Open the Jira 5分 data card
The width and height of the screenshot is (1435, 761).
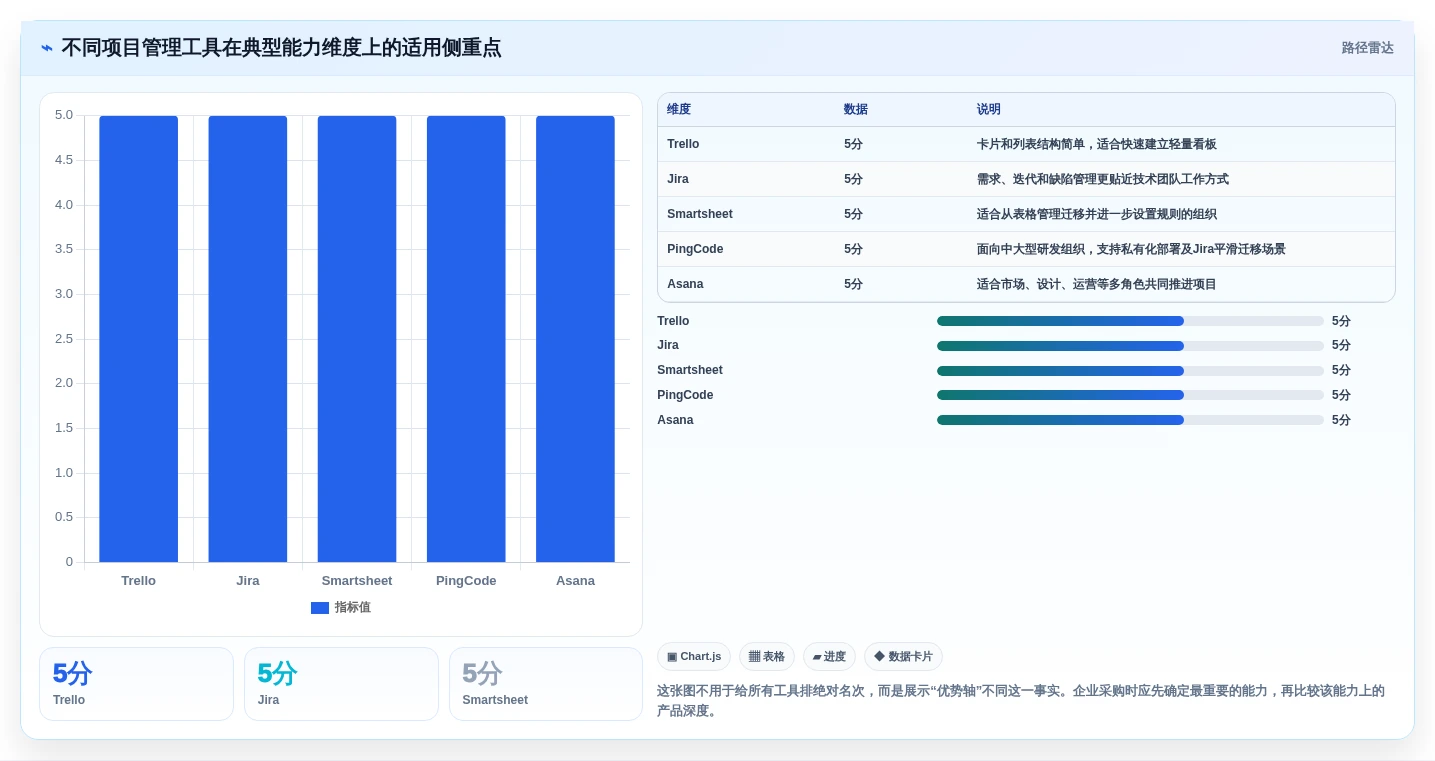[341, 684]
